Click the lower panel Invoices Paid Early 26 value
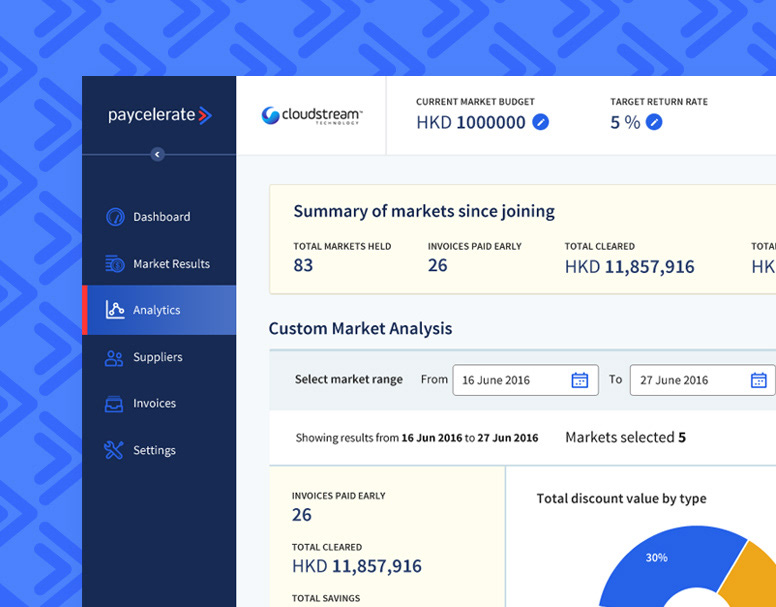 [x=302, y=515]
